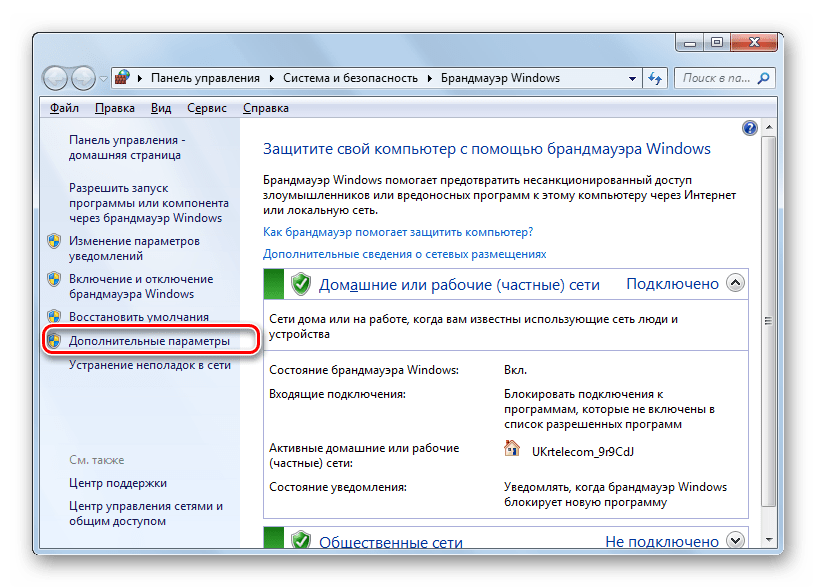Open Как брандмауэр помогает защитить компьютер link
Screen dimensions: 817x588
pyautogui.click(x=398, y=232)
